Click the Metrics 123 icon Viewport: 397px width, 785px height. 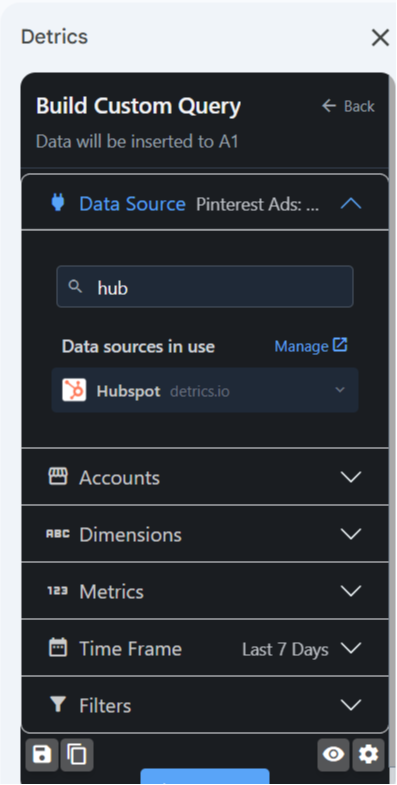(x=58, y=591)
